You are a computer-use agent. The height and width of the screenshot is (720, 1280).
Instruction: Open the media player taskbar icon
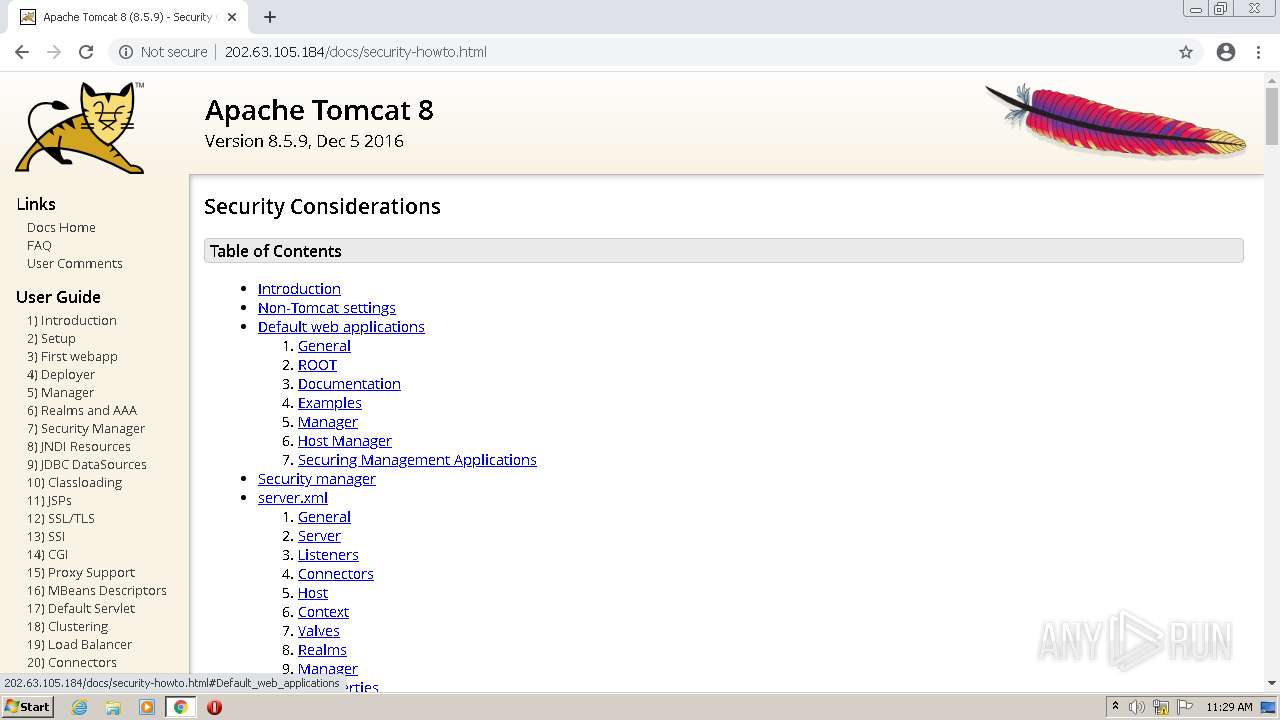pyautogui.click(x=147, y=707)
